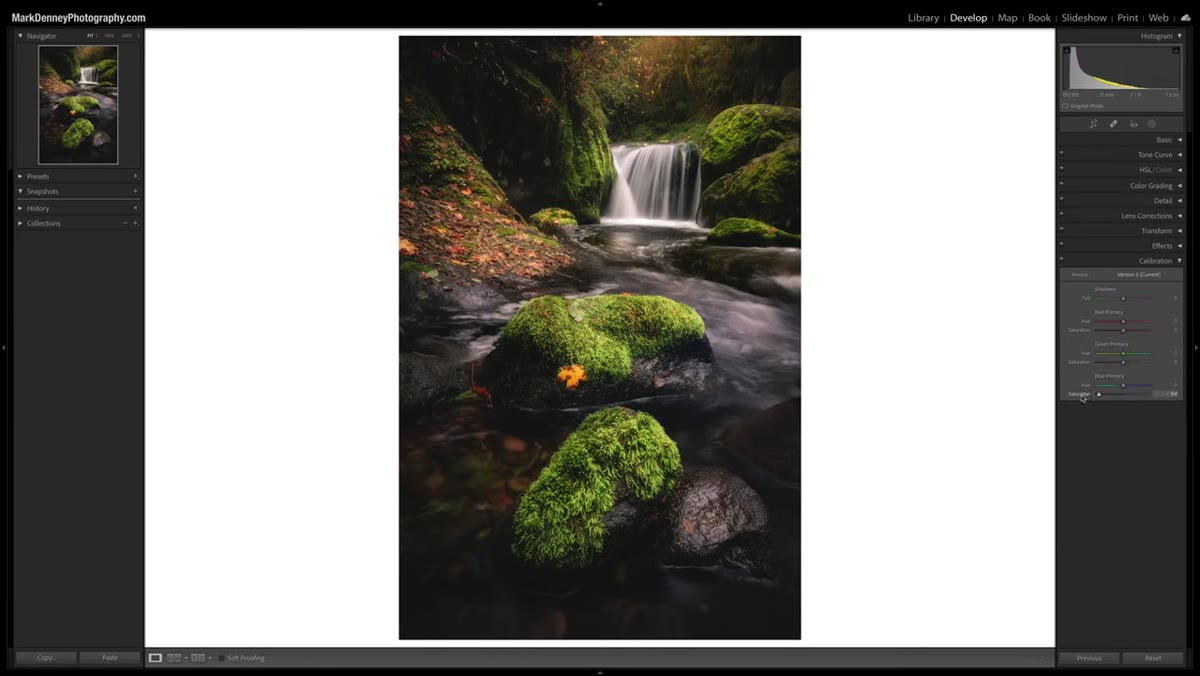Select Before/After view icon in toolbar
Screen dimensions: 1200x676
[197, 658]
